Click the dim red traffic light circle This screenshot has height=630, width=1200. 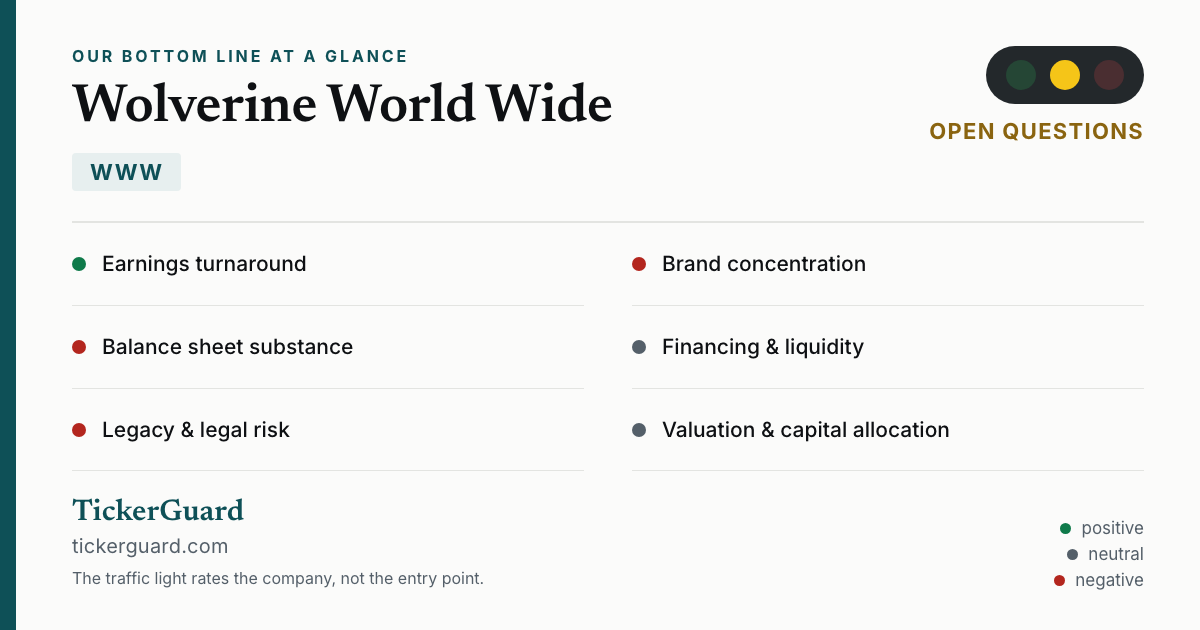tap(1109, 75)
